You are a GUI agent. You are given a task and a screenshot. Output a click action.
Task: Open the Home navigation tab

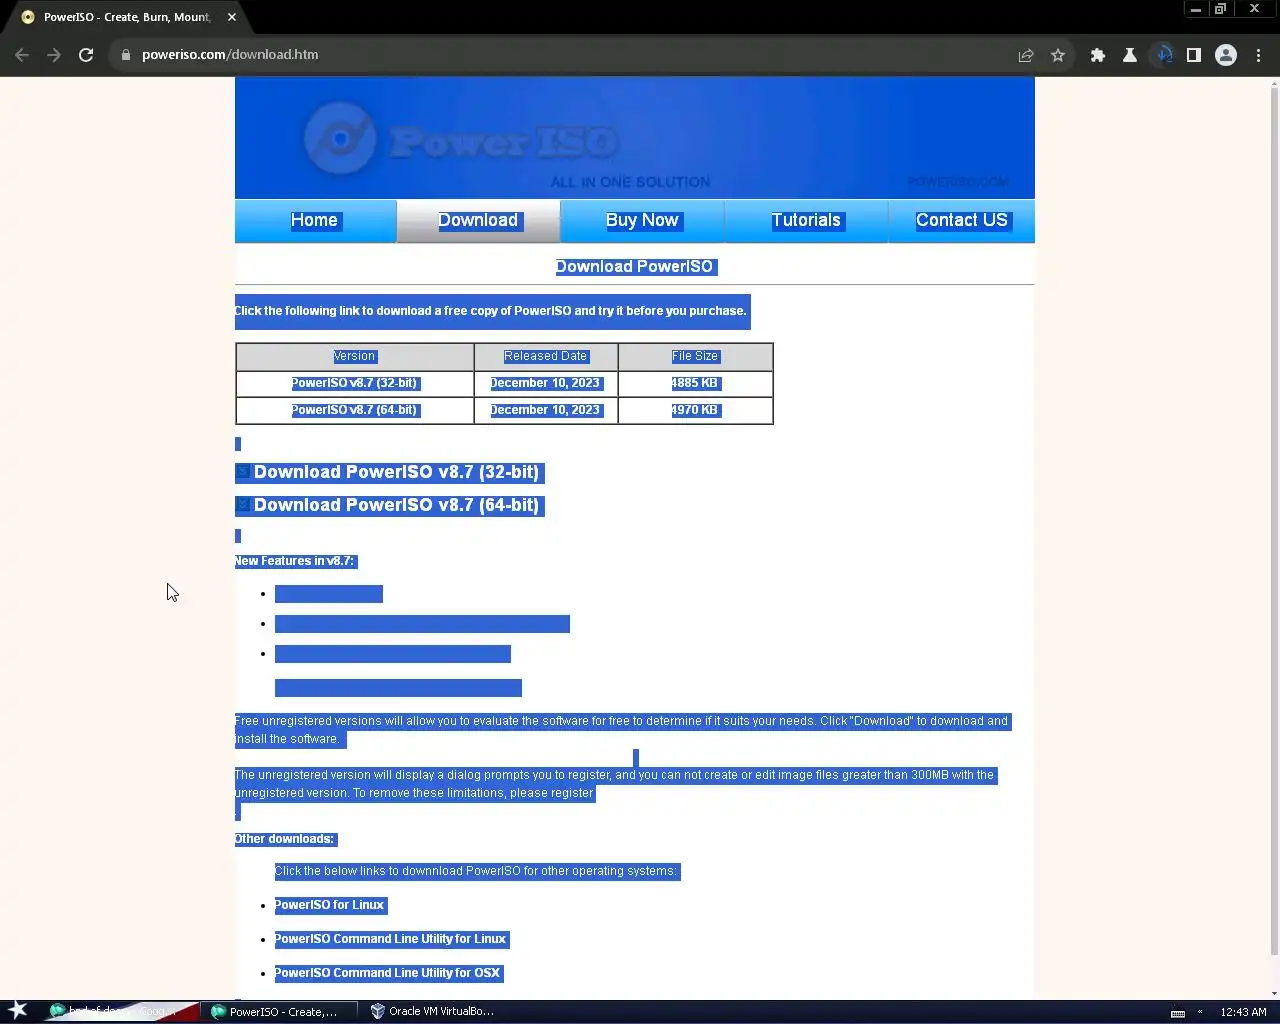pyautogui.click(x=315, y=221)
